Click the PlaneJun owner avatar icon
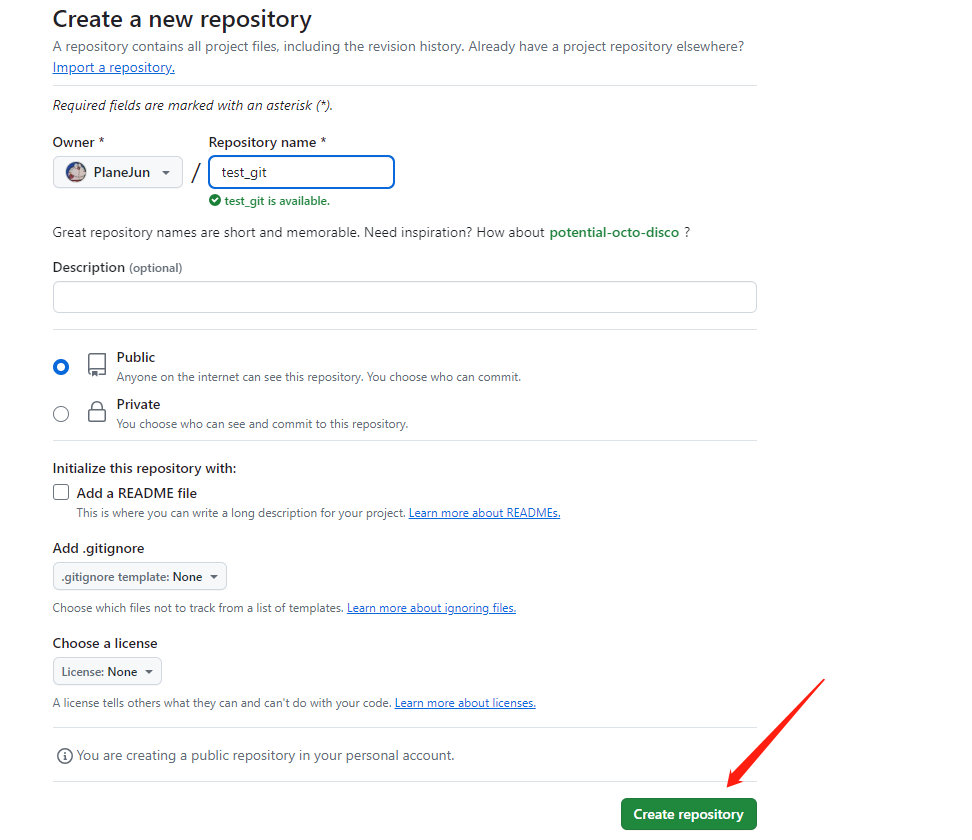The width and height of the screenshot is (972, 840). click(76, 172)
